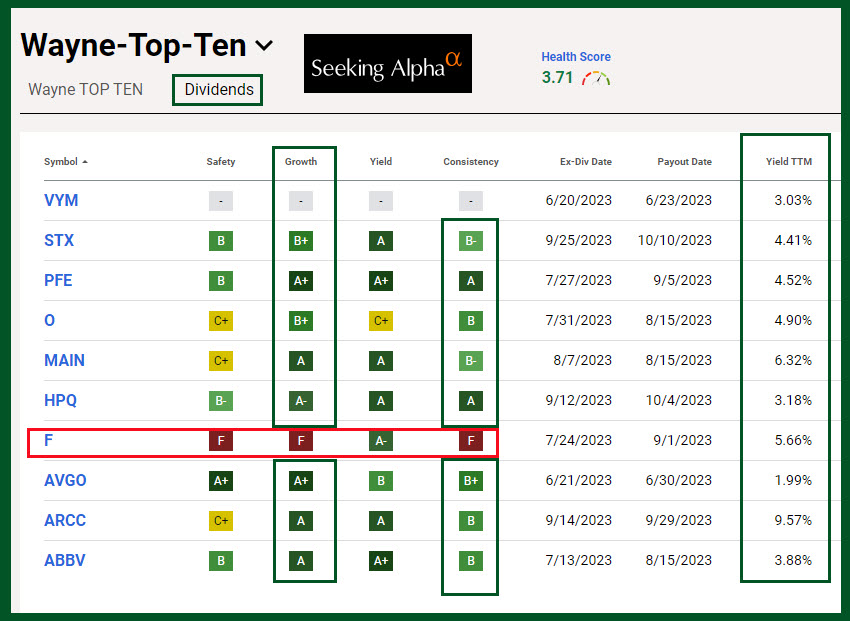Click the Health Score link

click(x=575, y=57)
